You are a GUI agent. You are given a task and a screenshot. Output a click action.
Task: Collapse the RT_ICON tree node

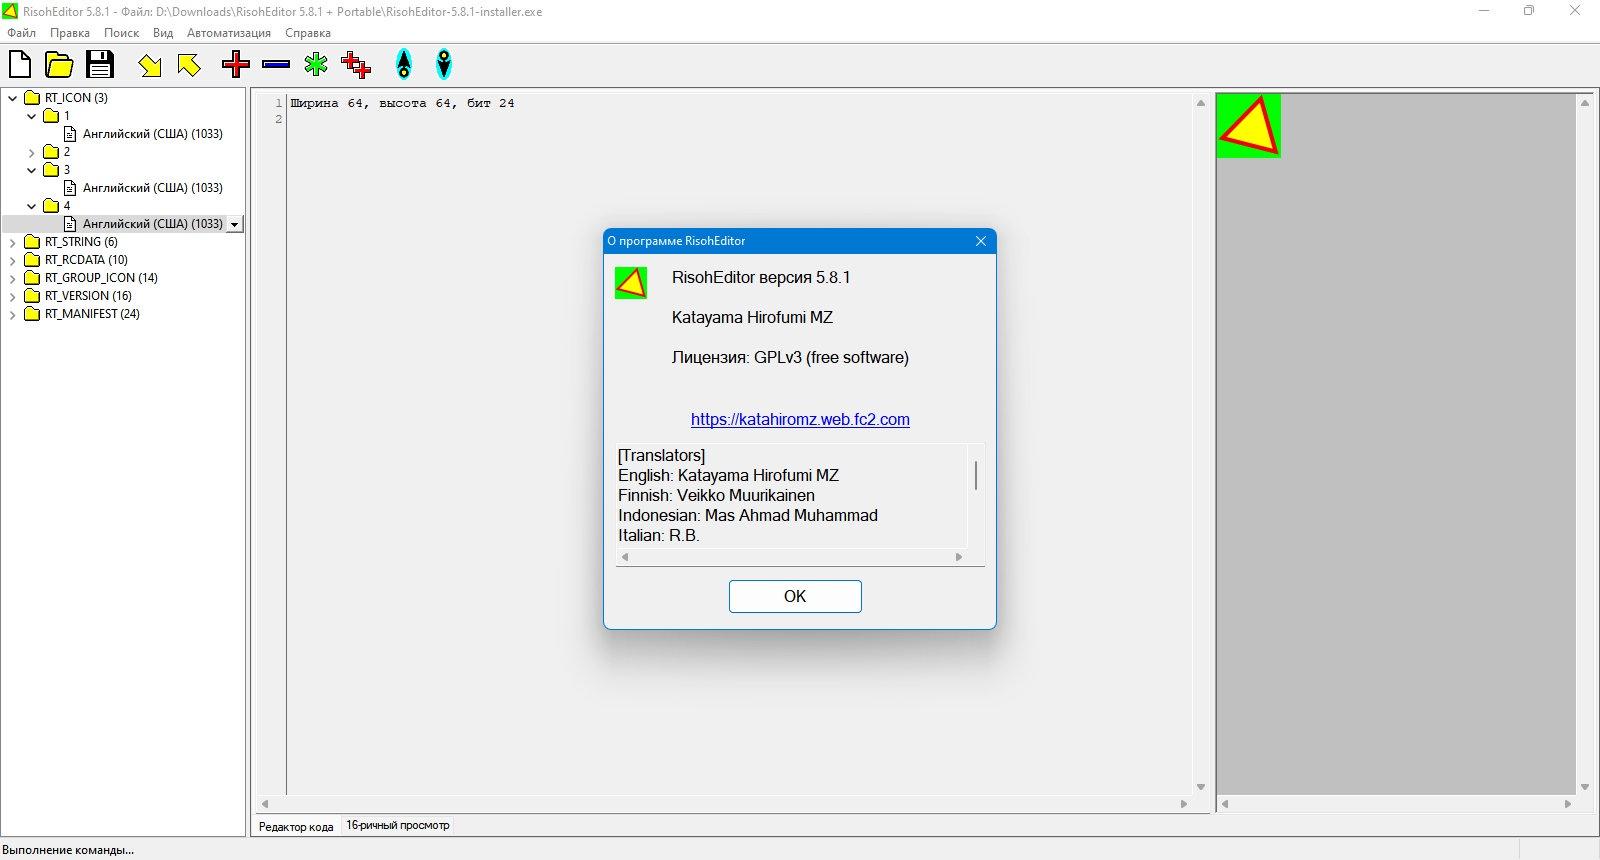[12, 98]
